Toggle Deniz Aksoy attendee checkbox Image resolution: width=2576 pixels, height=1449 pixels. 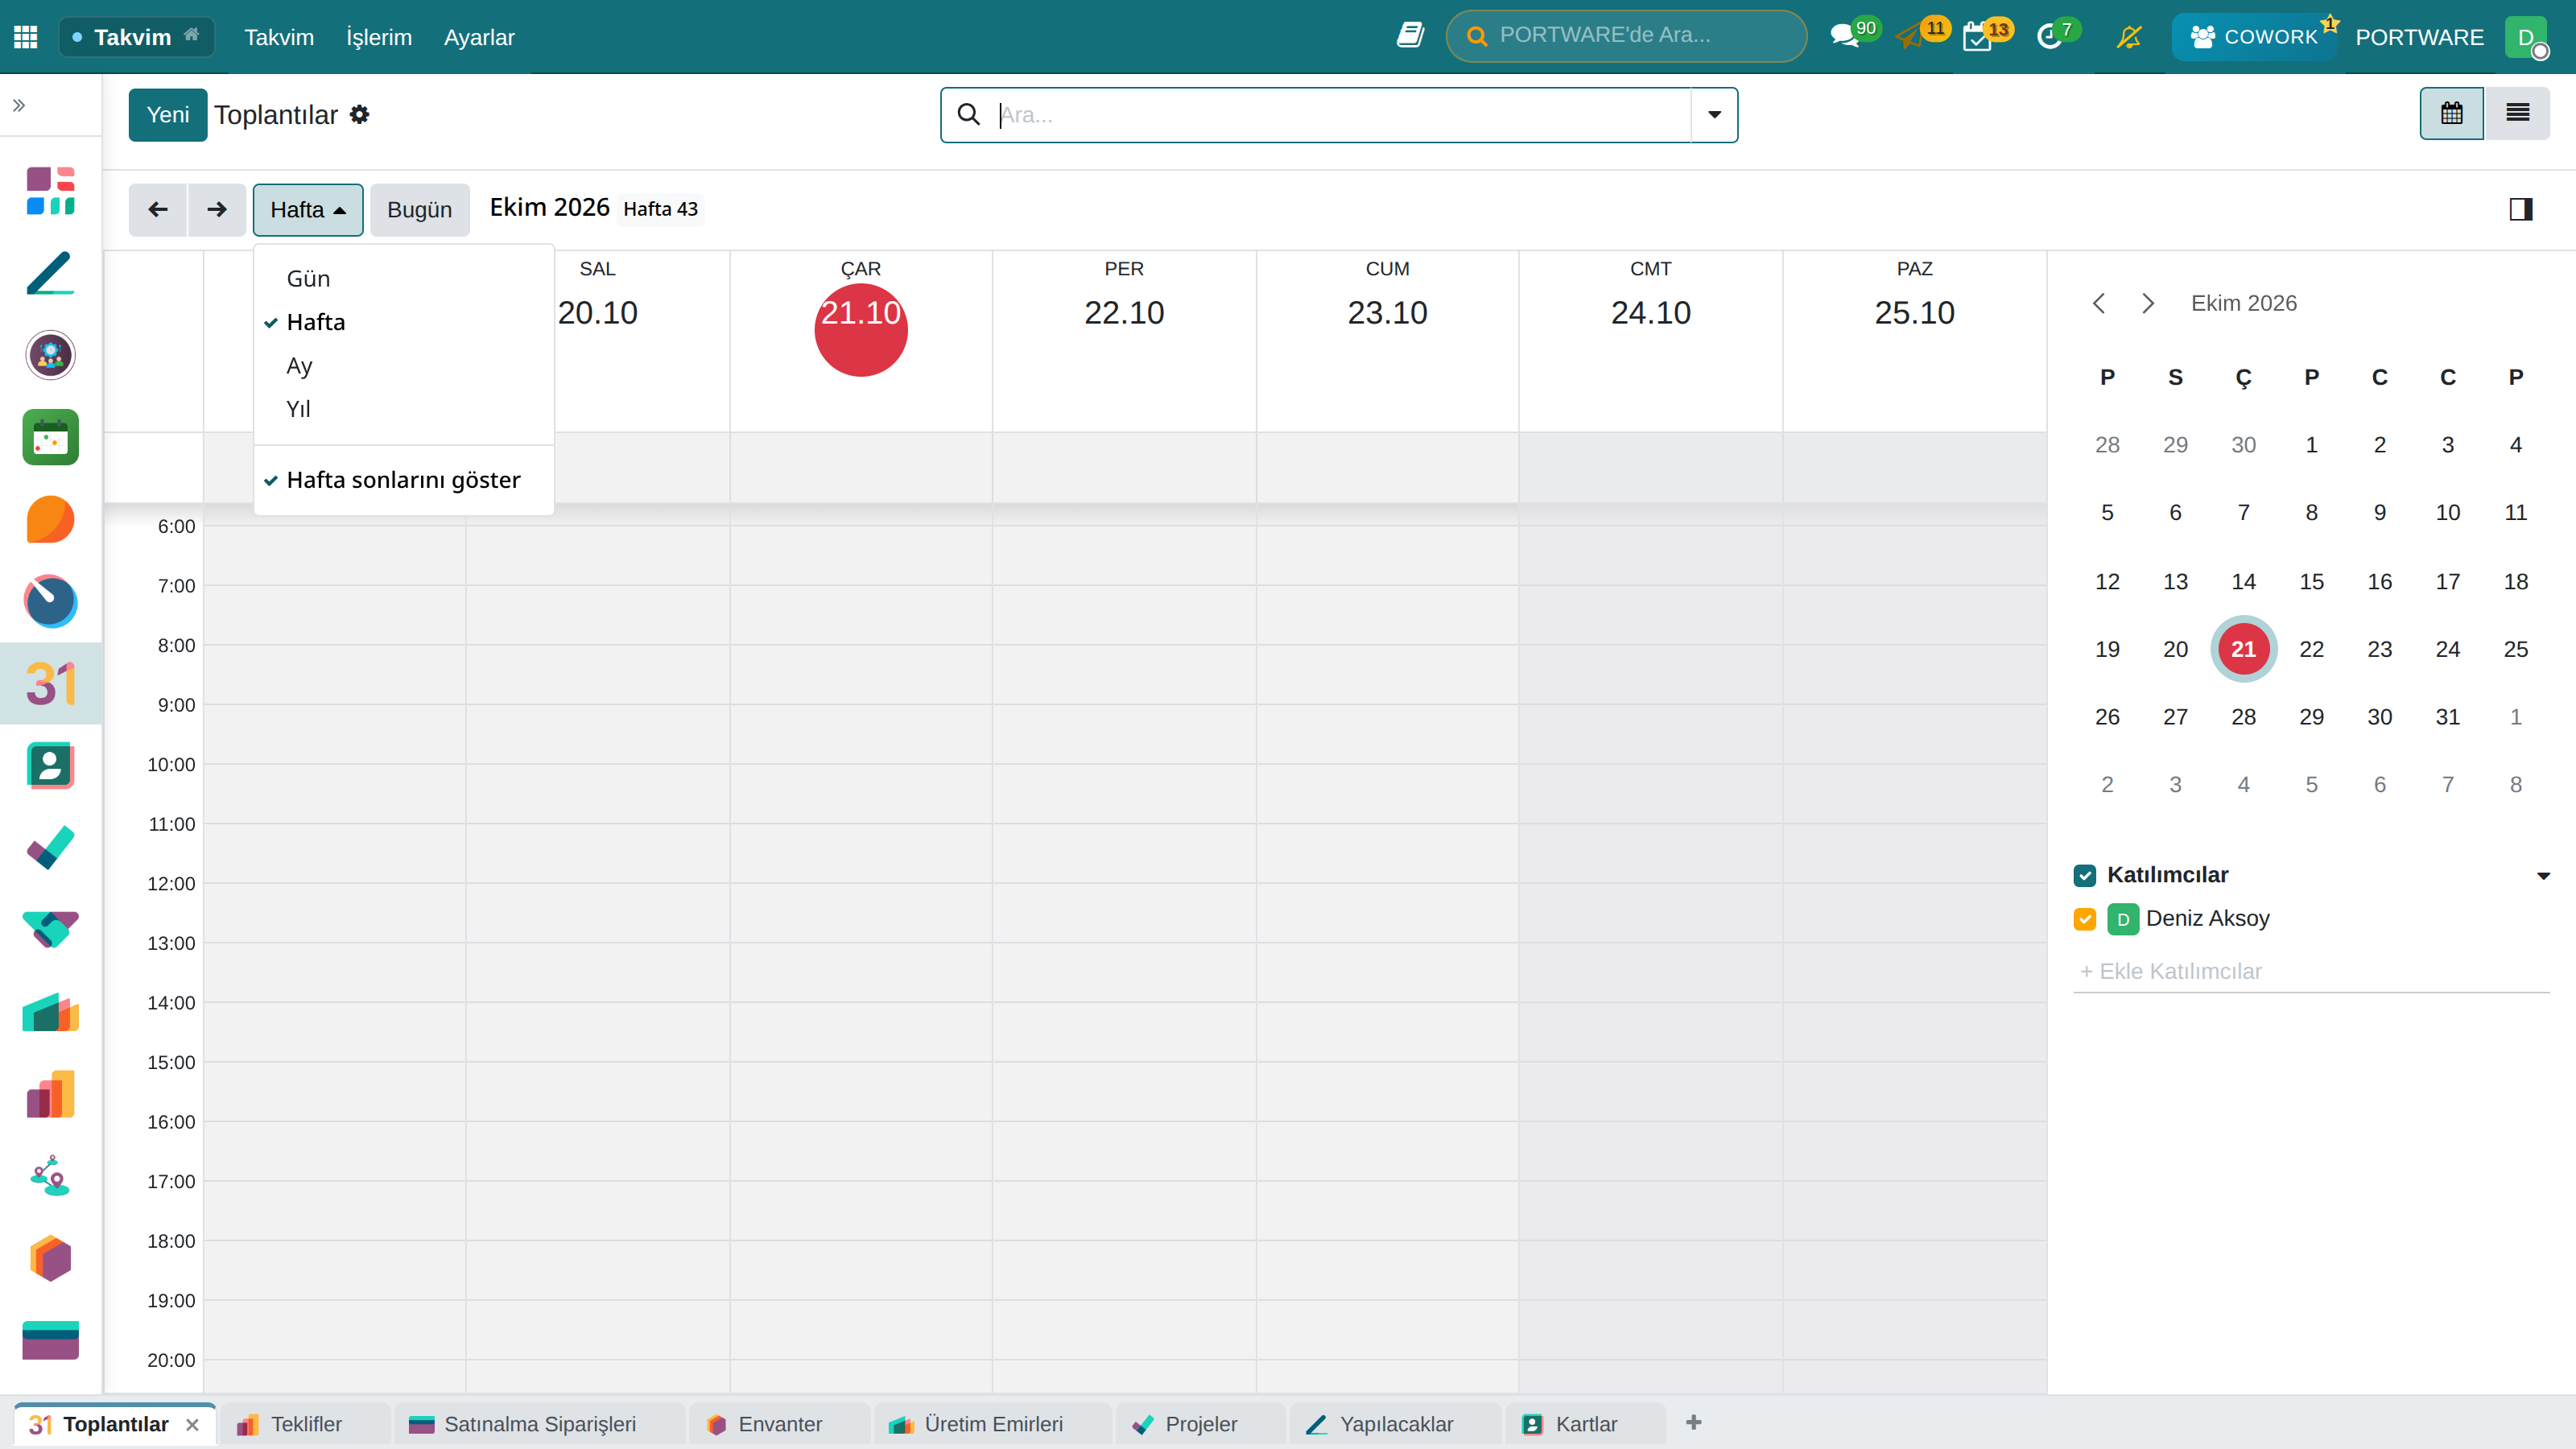tap(2085, 919)
